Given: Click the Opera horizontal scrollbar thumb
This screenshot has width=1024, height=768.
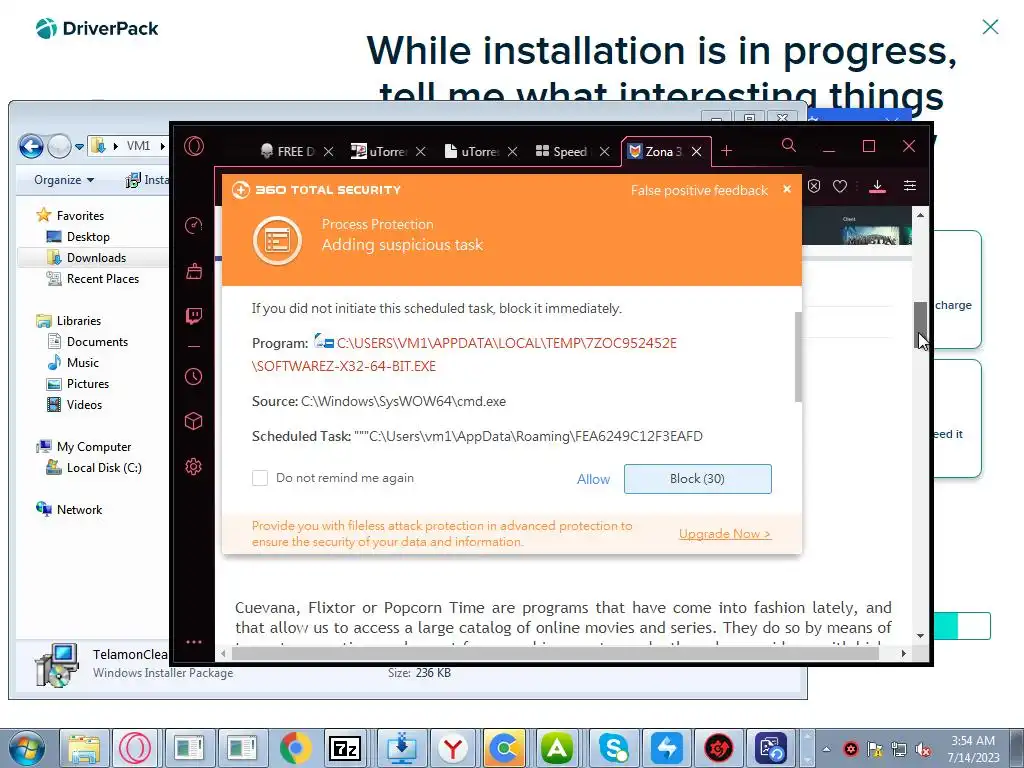Looking at the screenshot, I should coord(555,653).
